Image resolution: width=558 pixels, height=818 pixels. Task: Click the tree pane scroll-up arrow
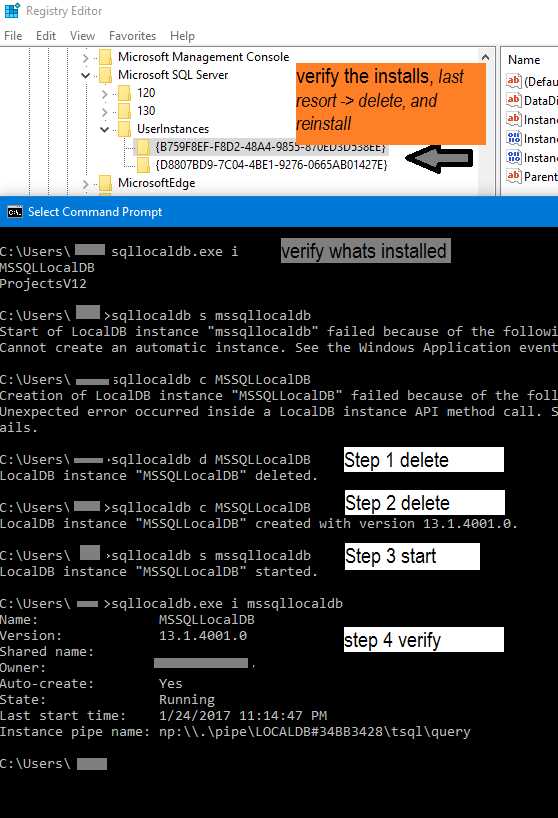486,57
